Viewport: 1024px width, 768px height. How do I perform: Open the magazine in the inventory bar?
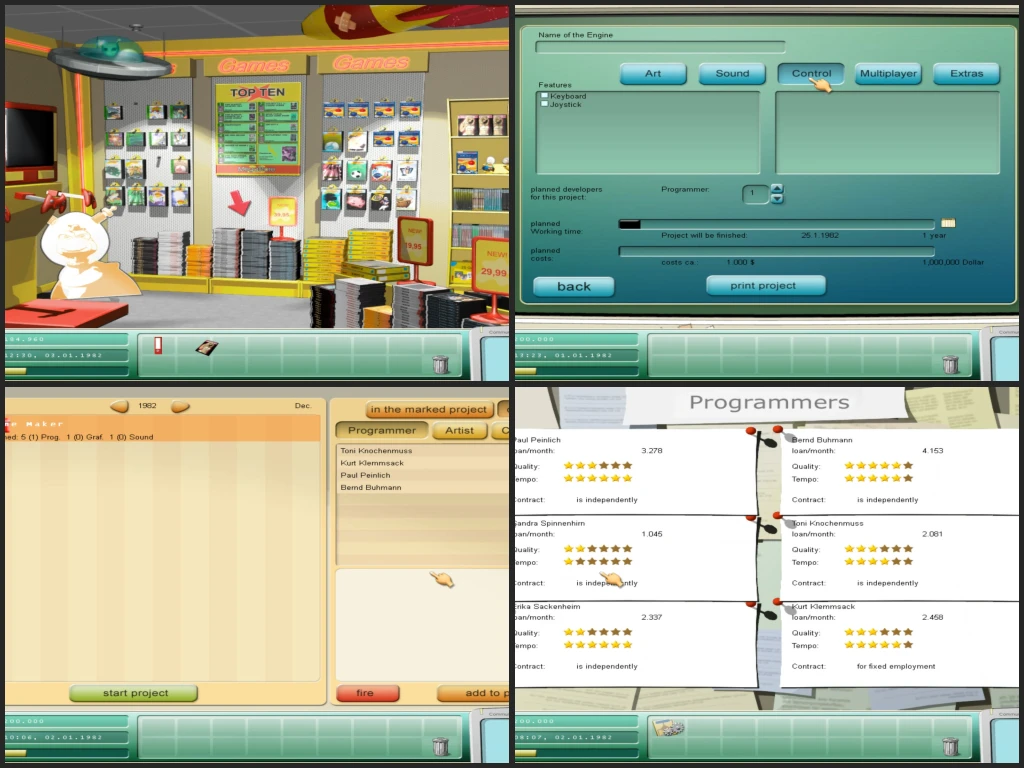coord(207,348)
